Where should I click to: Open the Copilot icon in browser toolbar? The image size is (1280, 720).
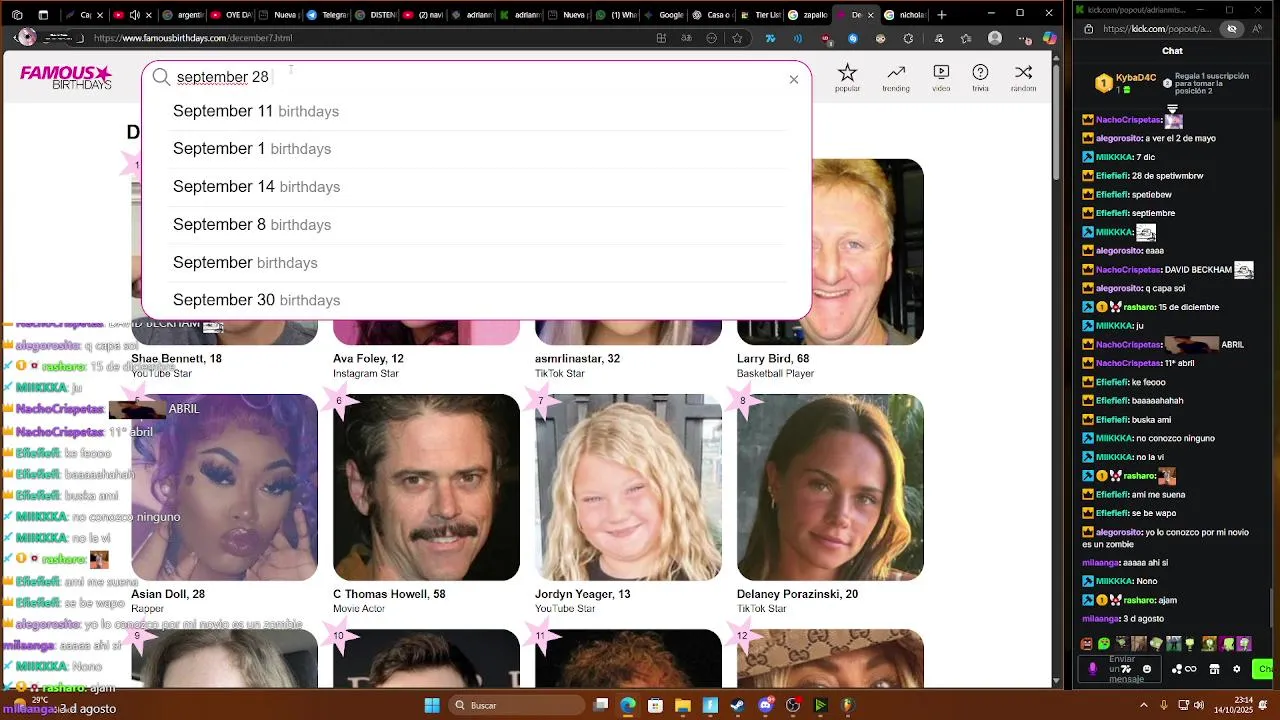pos(1049,38)
